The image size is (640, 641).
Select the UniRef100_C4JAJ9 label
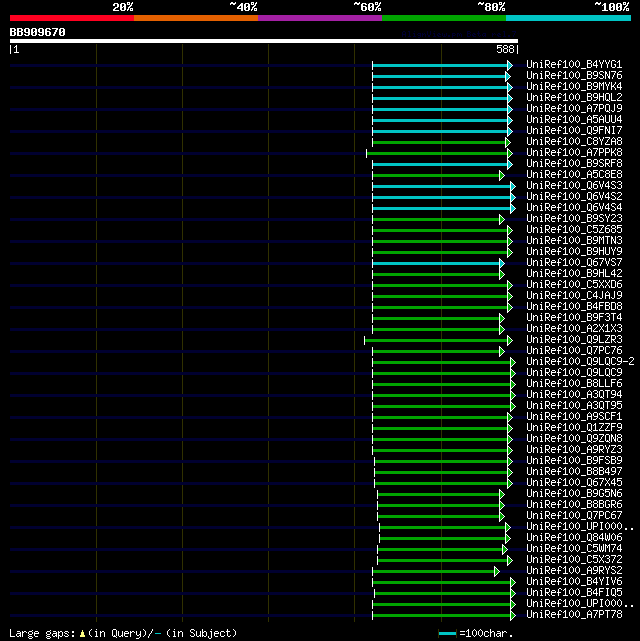coord(574,296)
